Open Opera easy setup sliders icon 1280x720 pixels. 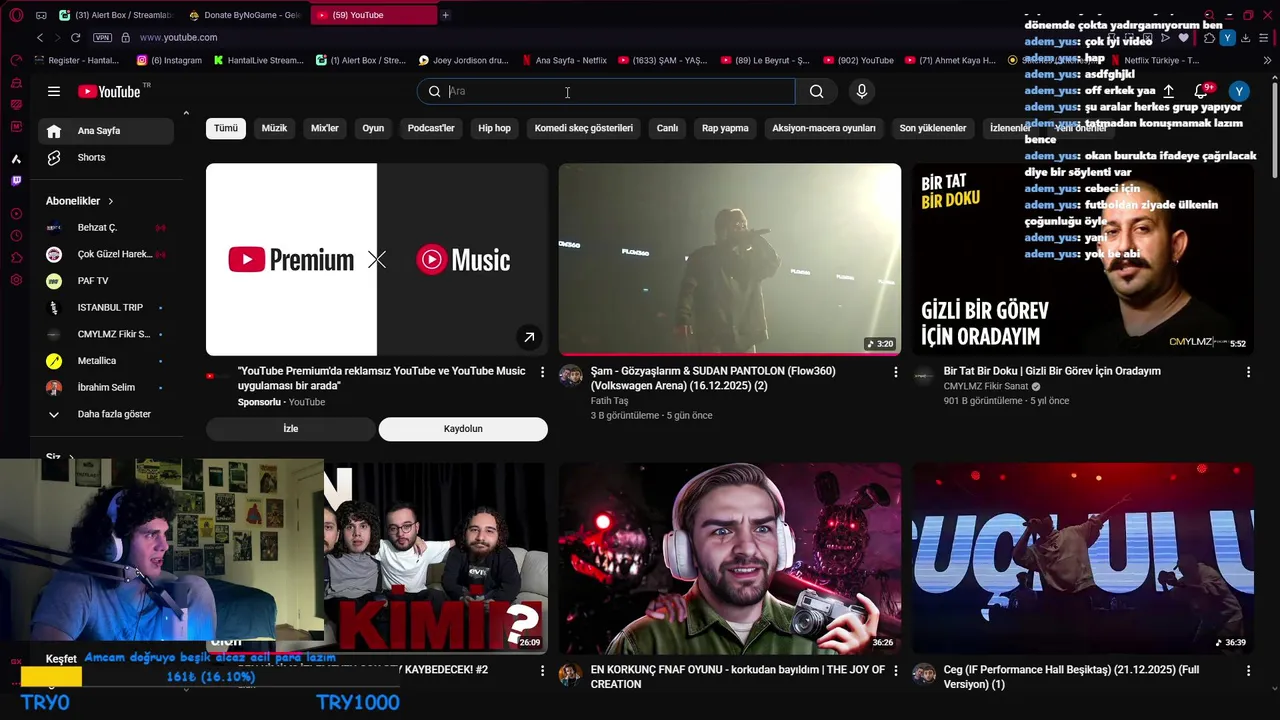1264,38
